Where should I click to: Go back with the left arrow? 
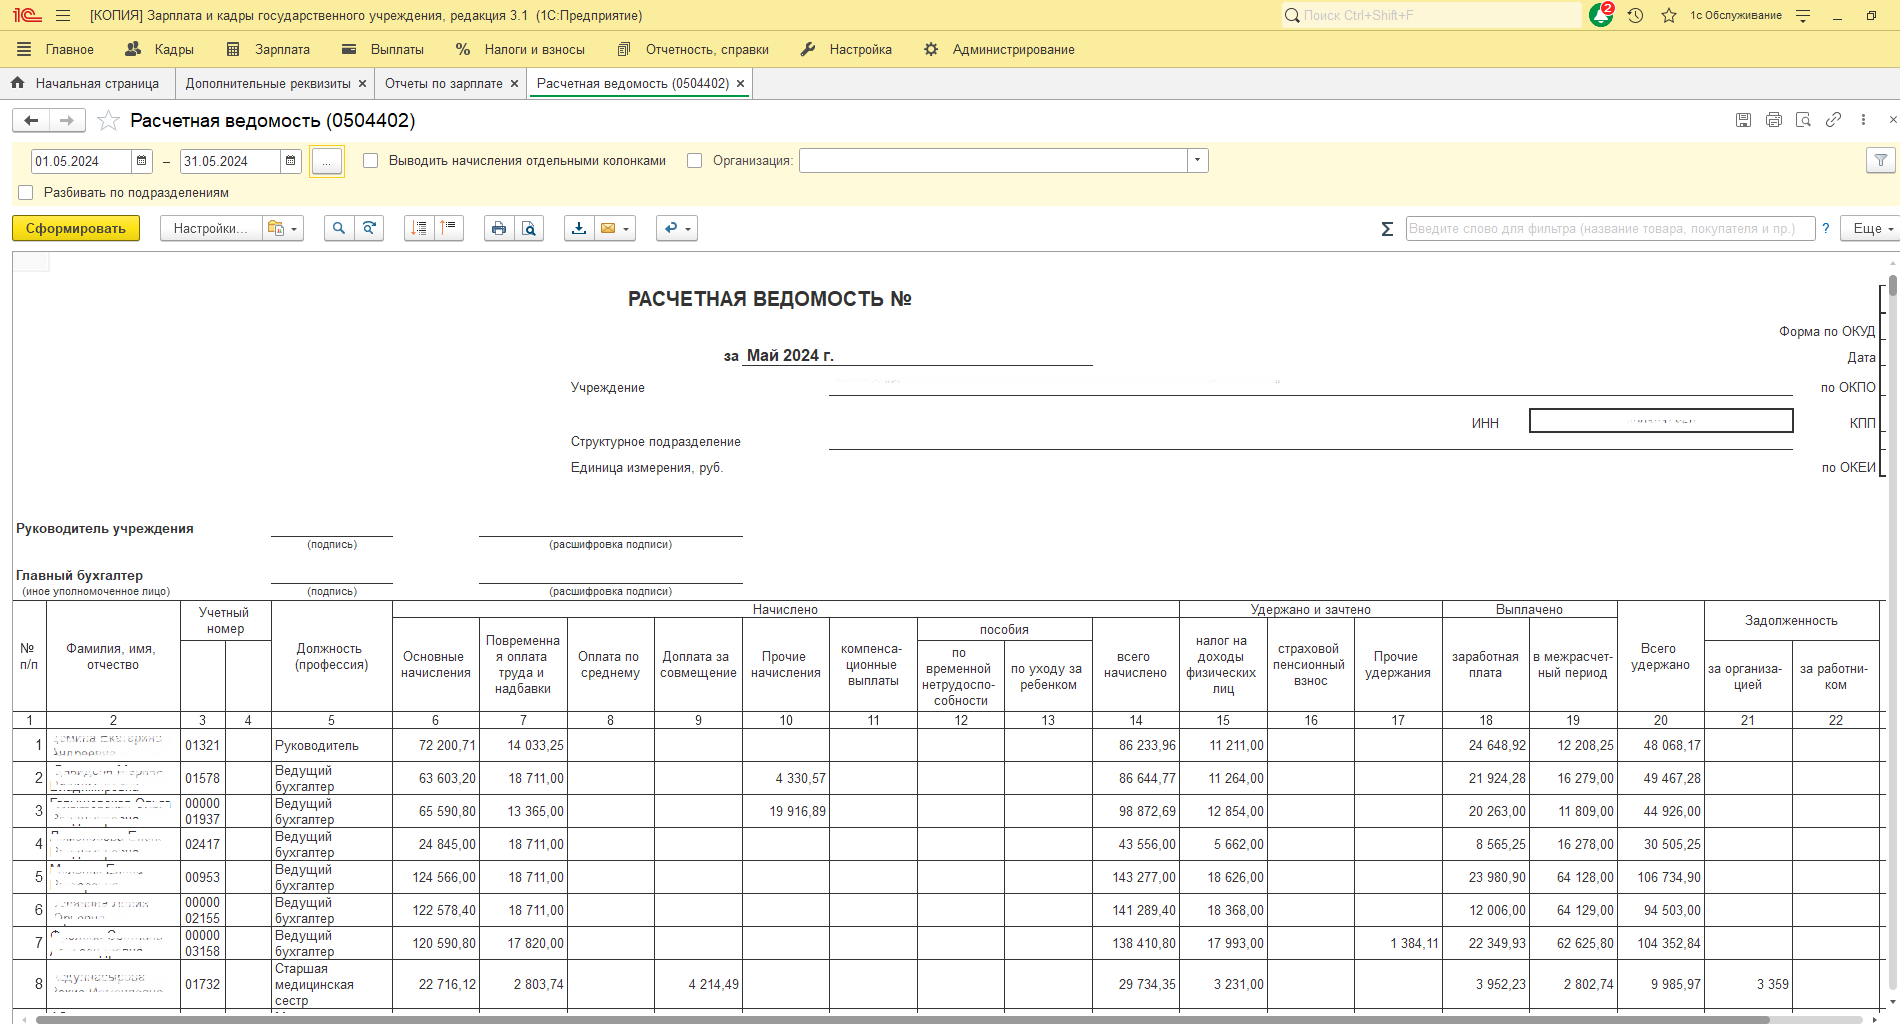(x=31, y=120)
